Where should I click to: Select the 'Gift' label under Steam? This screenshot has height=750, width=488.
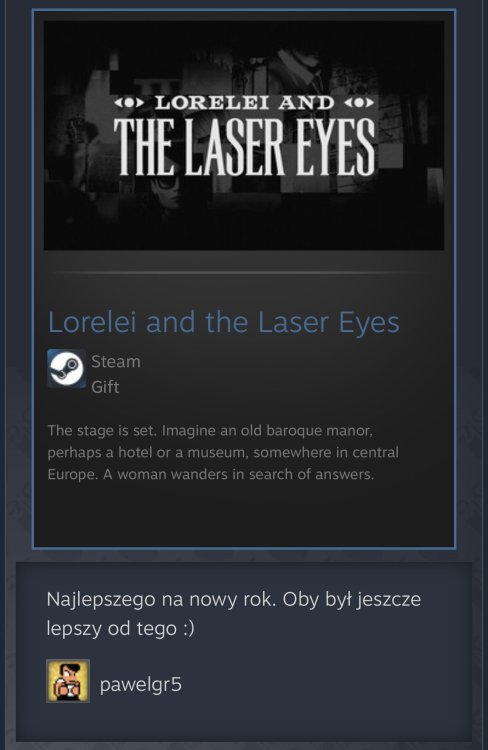[x=105, y=387]
